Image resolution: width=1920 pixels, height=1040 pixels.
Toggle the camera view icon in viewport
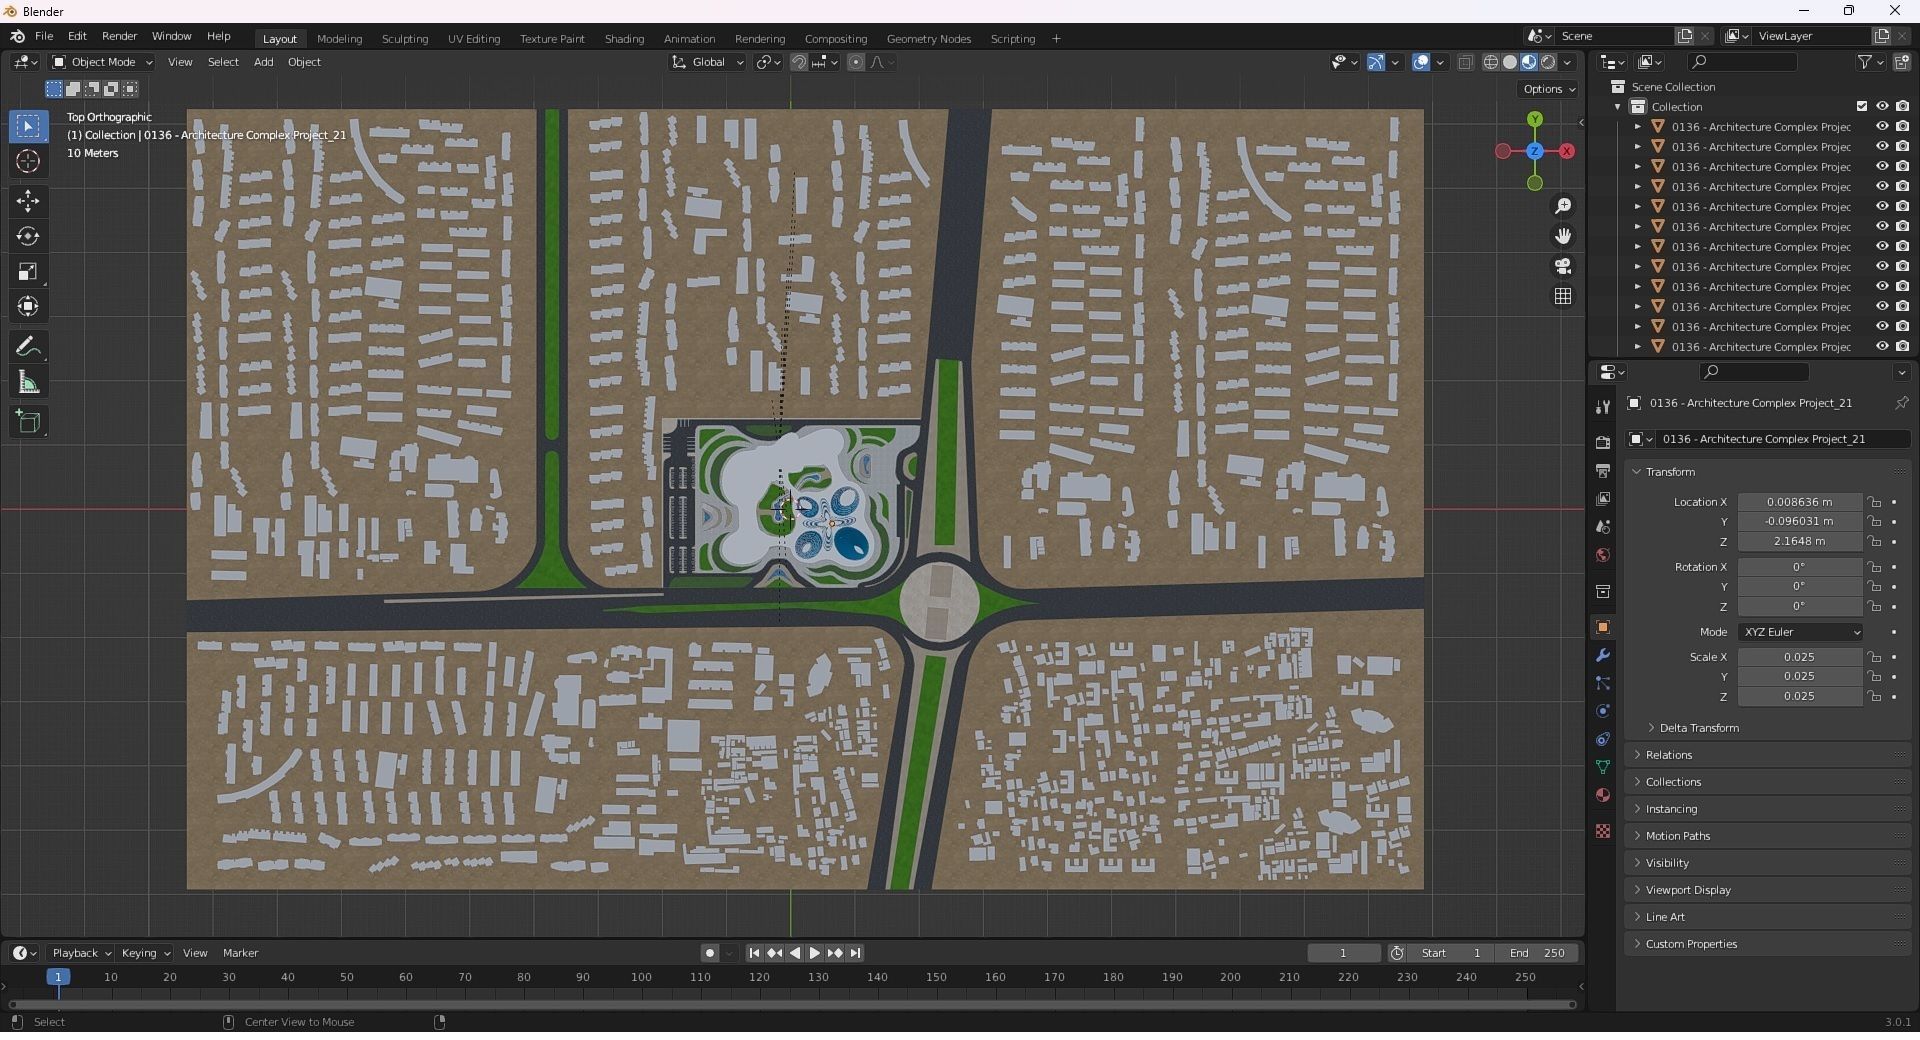tap(1563, 266)
